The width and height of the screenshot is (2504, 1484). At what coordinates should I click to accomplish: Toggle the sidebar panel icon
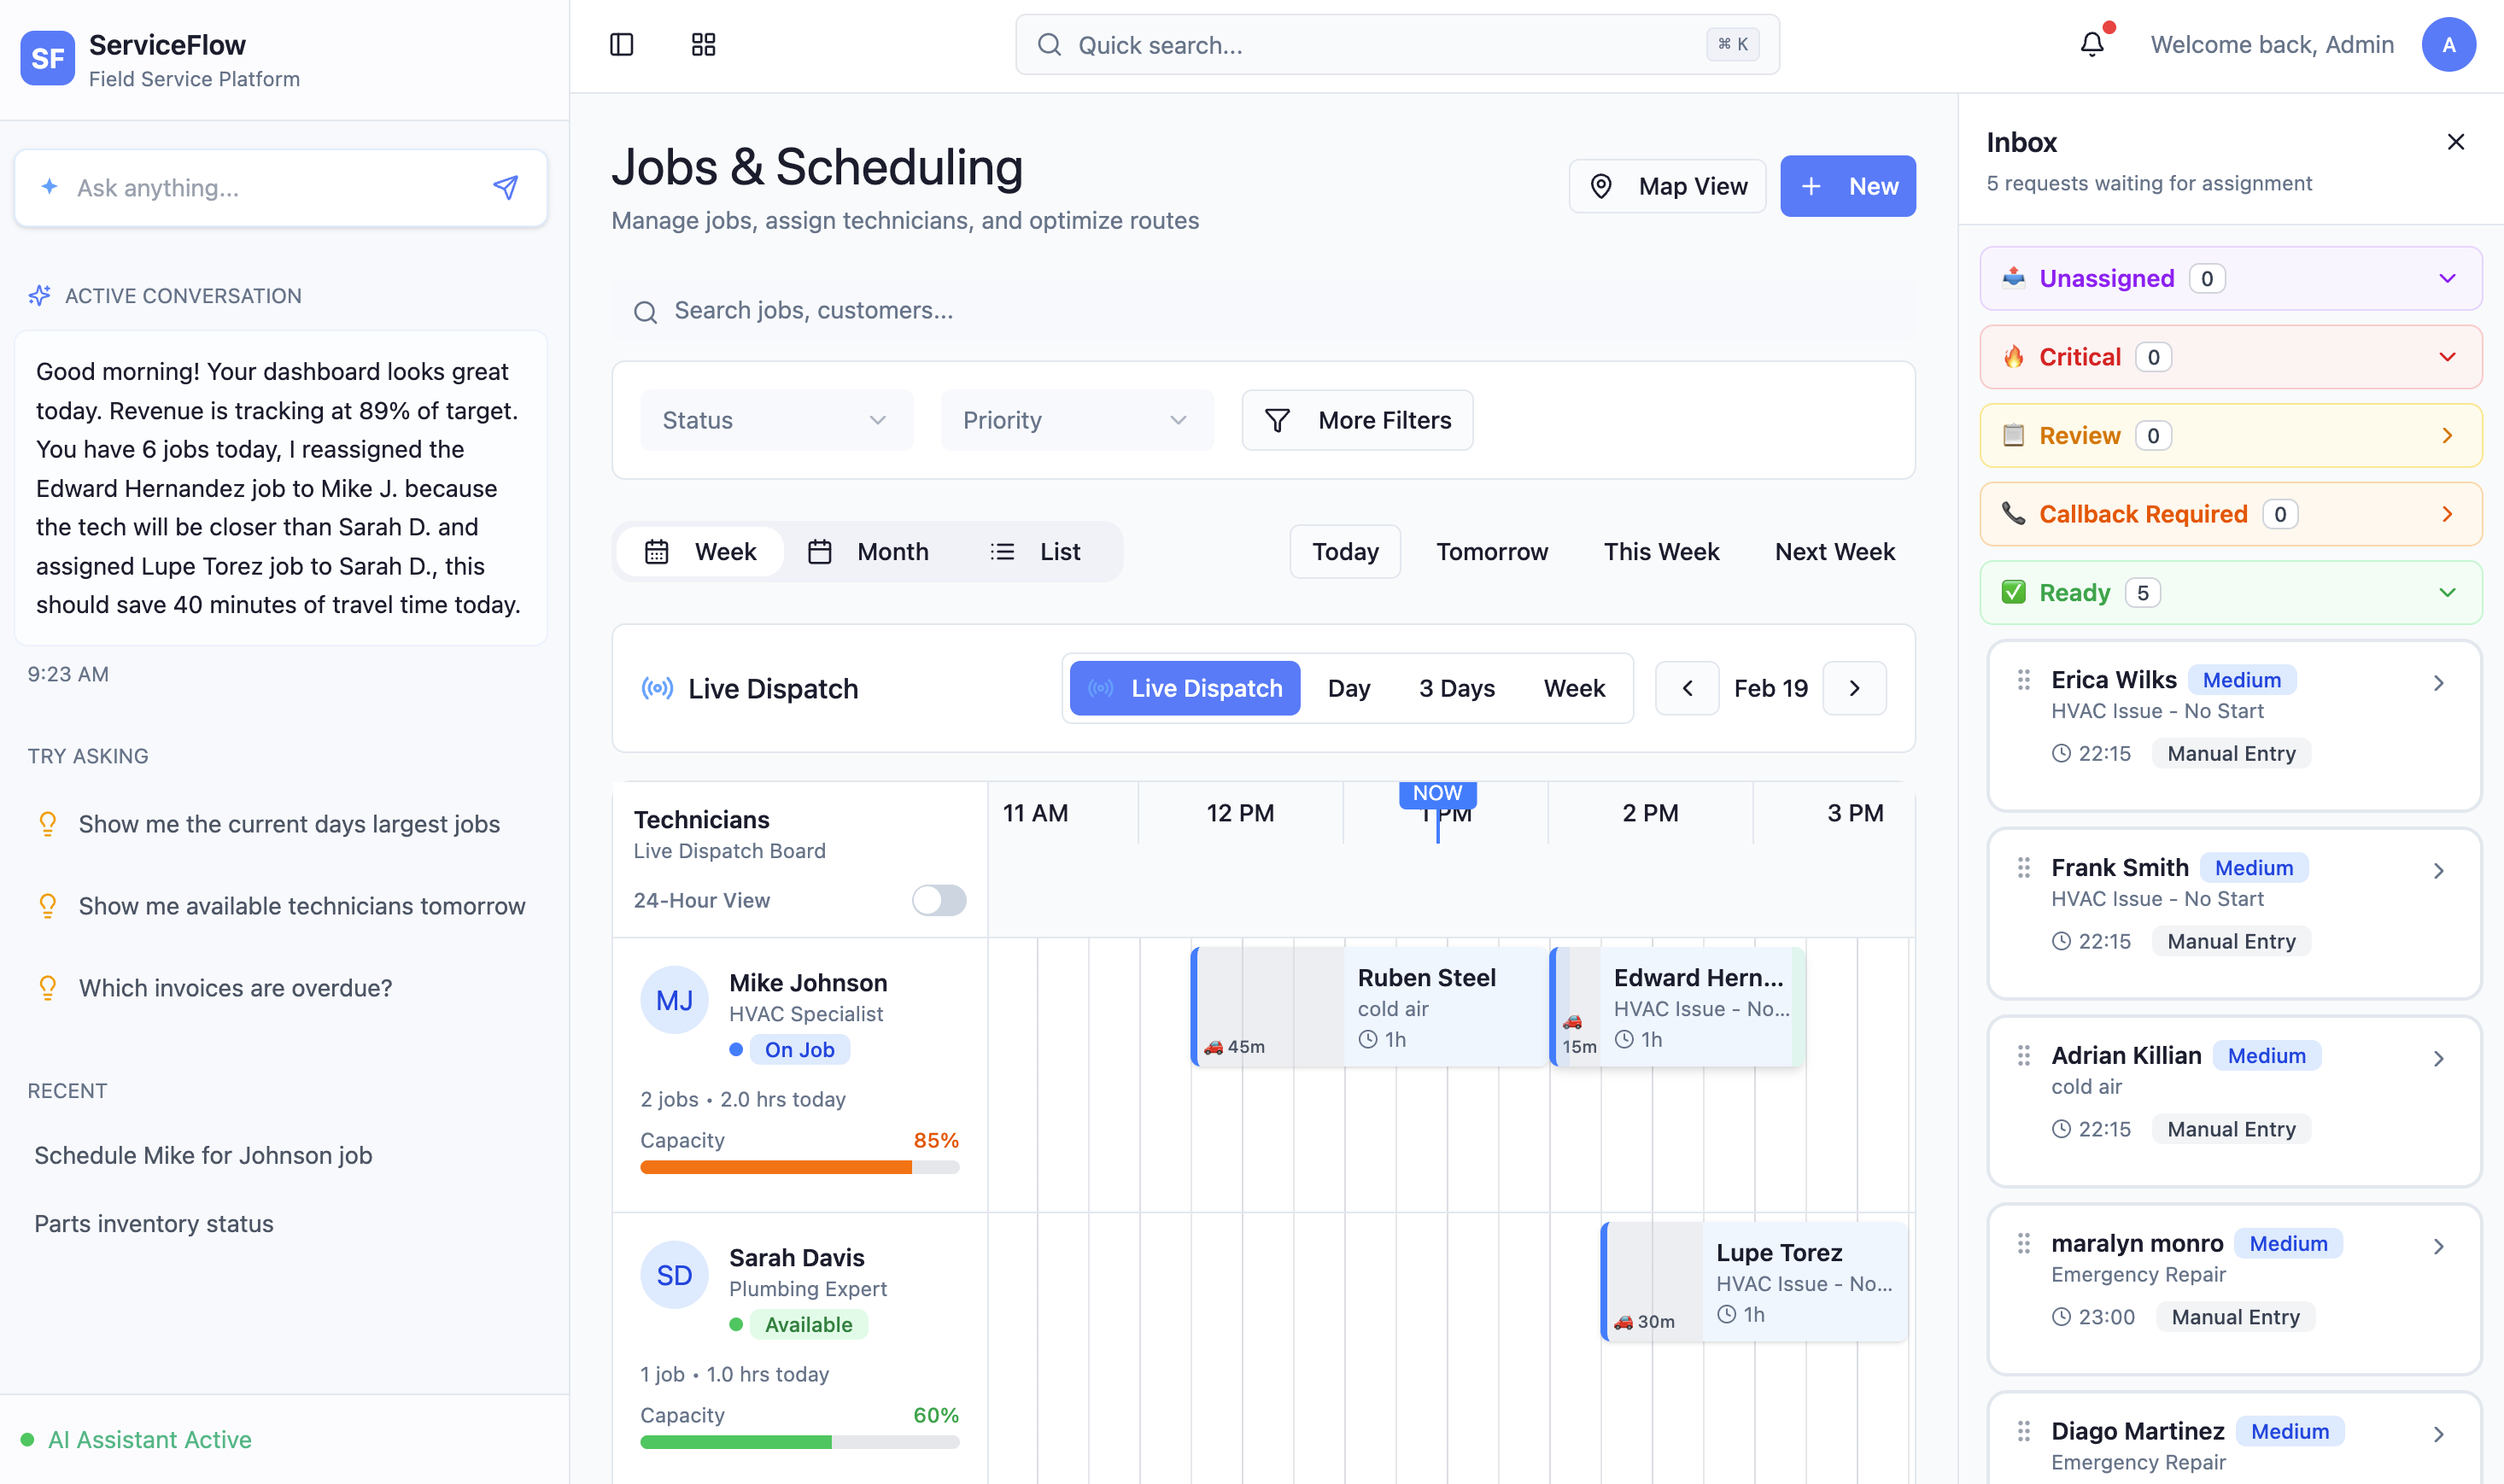(620, 44)
